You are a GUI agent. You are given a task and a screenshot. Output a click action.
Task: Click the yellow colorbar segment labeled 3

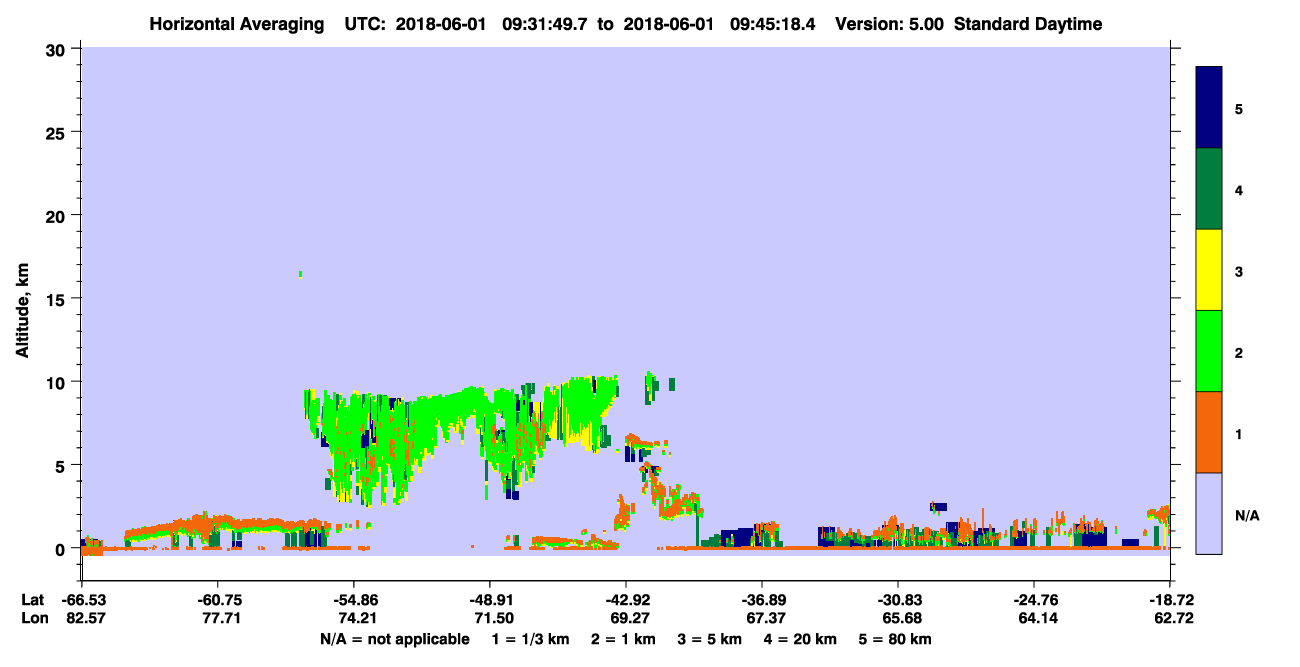(1209, 270)
